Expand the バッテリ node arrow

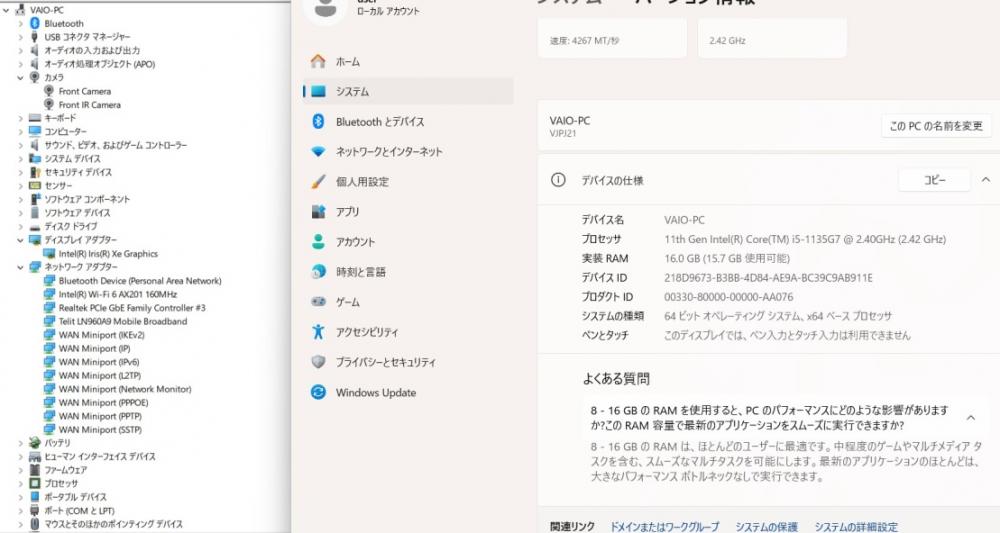(x=21, y=443)
